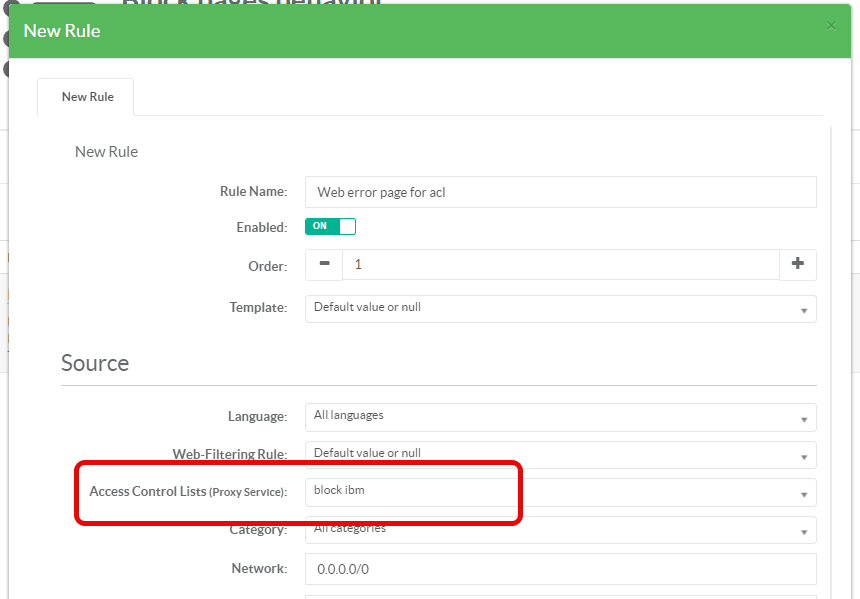Open the Access Control Lists dropdown
The image size is (860, 599).
coord(560,492)
